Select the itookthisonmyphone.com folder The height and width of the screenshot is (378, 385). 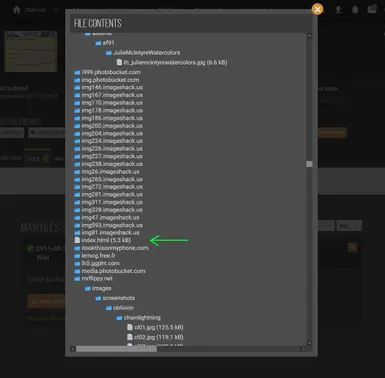coord(111,248)
